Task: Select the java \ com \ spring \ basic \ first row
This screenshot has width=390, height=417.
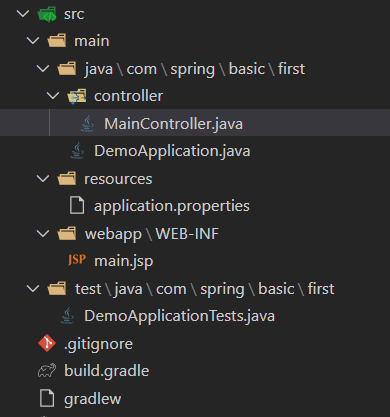Action: click(x=195, y=69)
